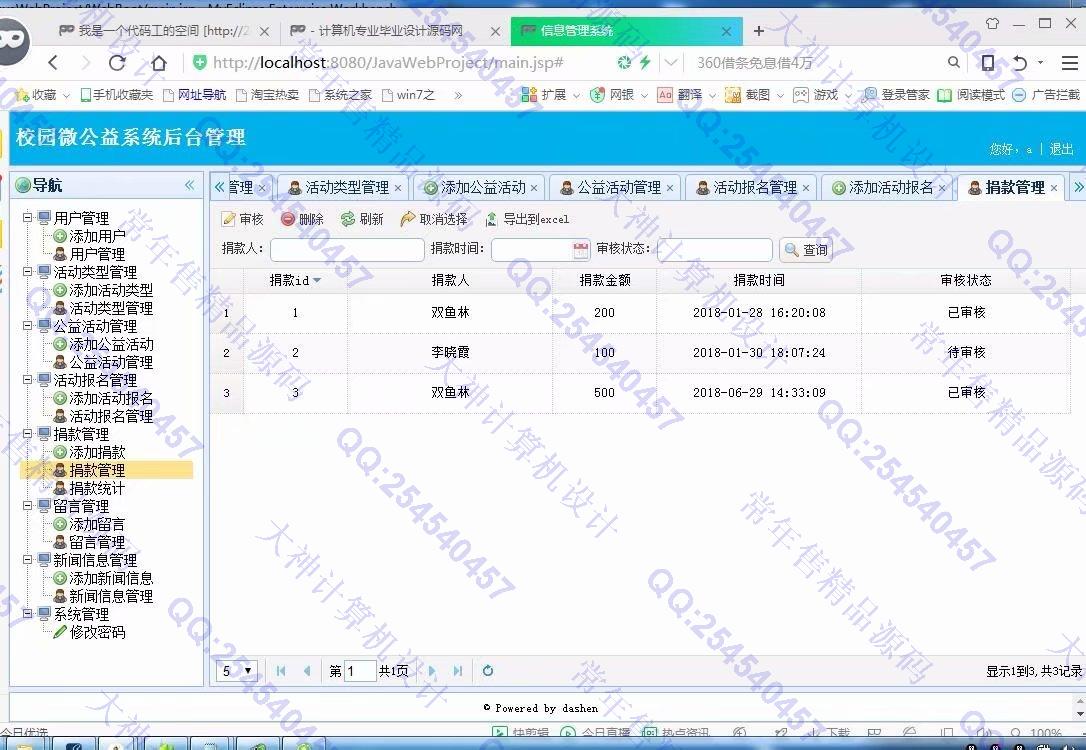The height and width of the screenshot is (750, 1086).
Task: Collapse the 捐款管理 tree node
Action: click(27, 434)
